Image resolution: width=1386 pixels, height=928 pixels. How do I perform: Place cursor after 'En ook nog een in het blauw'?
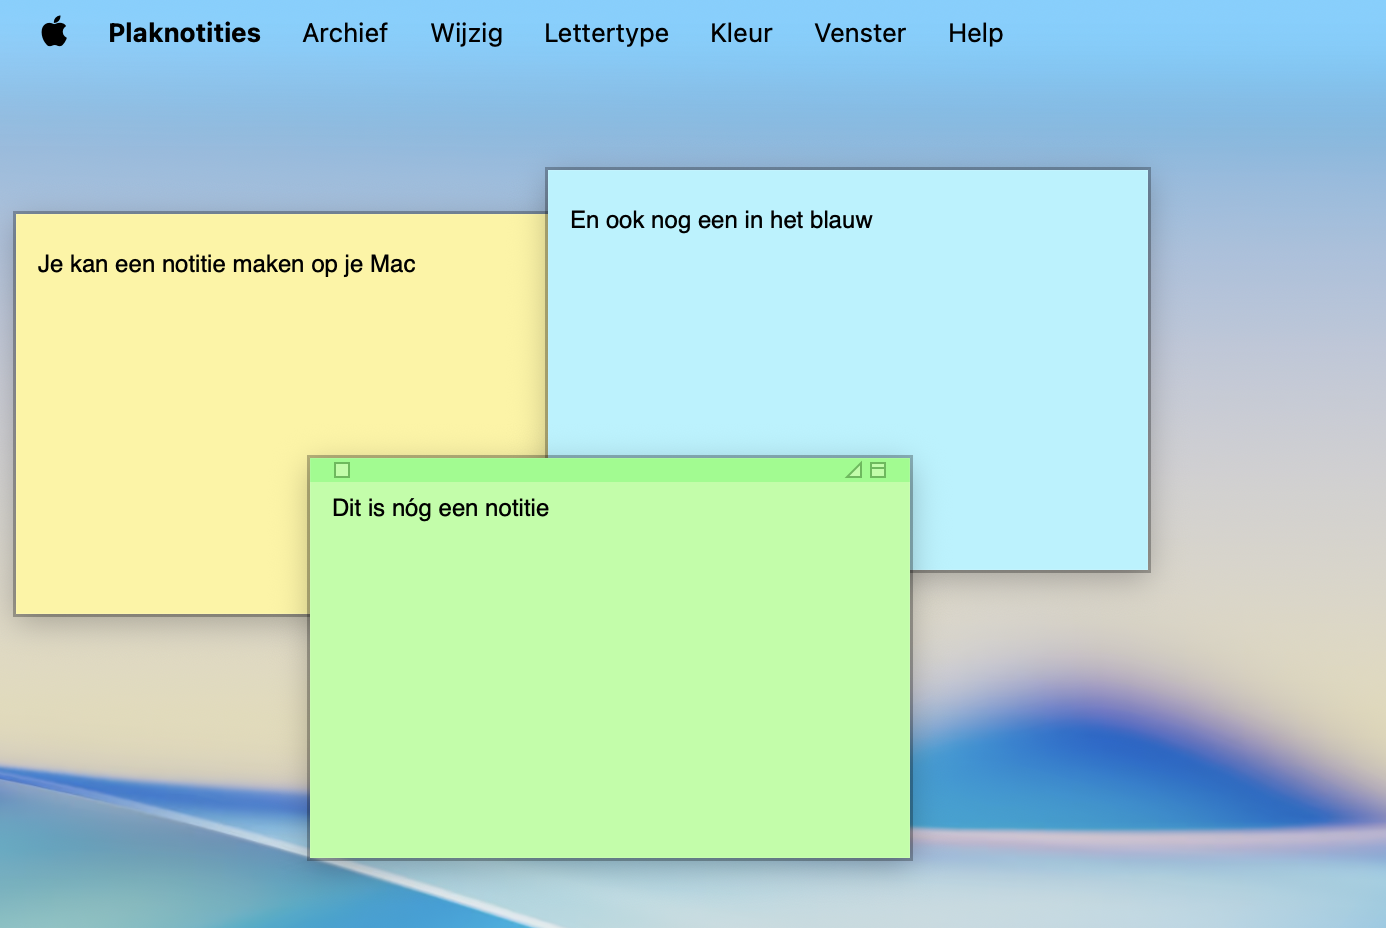click(873, 220)
